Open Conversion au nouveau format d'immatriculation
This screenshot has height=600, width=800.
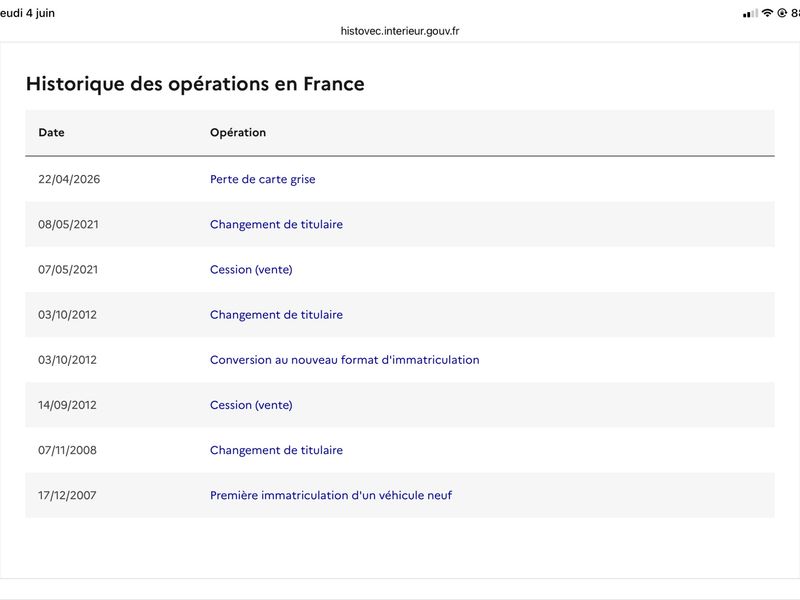pos(344,360)
